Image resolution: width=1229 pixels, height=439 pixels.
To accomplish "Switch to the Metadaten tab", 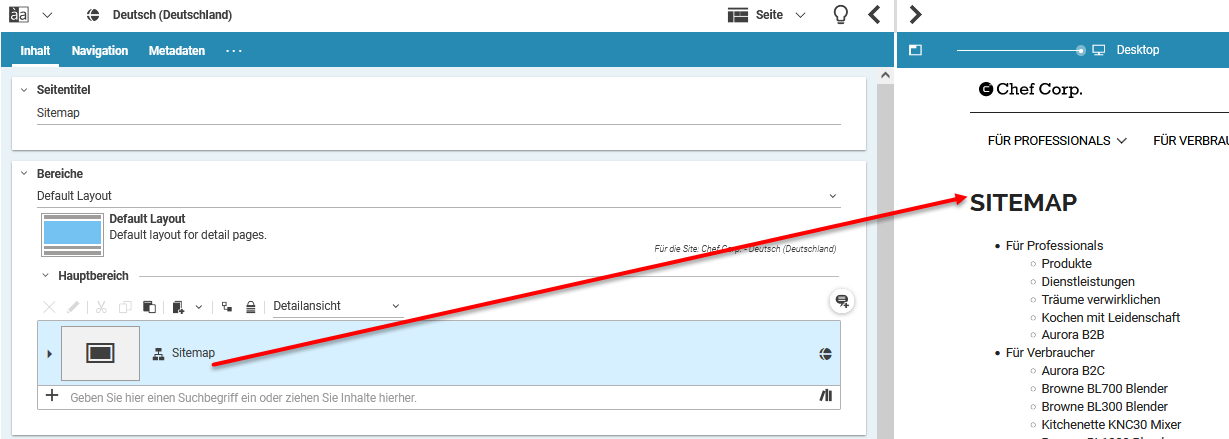I will [x=177, y=50].
